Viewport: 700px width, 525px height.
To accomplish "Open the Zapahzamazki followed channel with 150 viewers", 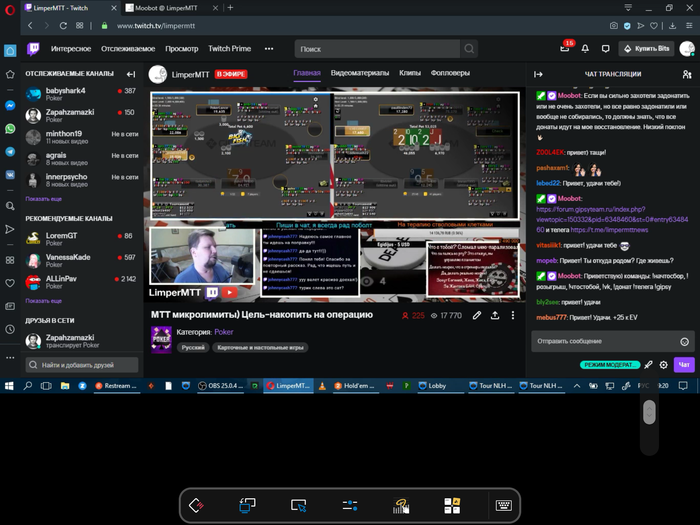I will point(81,115).
